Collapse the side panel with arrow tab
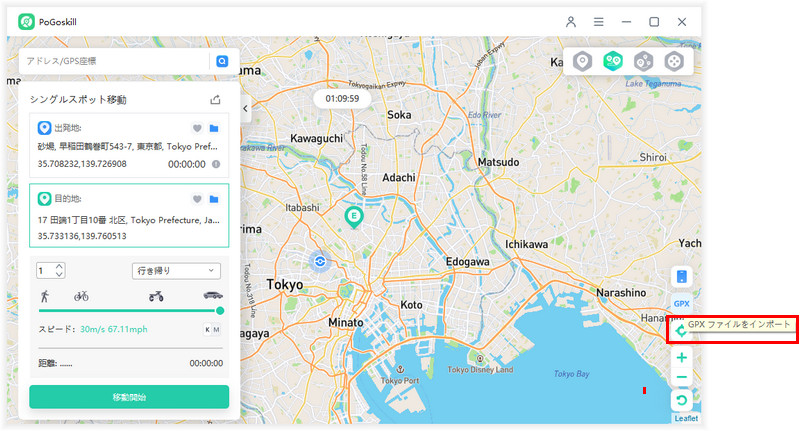The height and width of the screenshot is (431, 800). tap(245, 108)
